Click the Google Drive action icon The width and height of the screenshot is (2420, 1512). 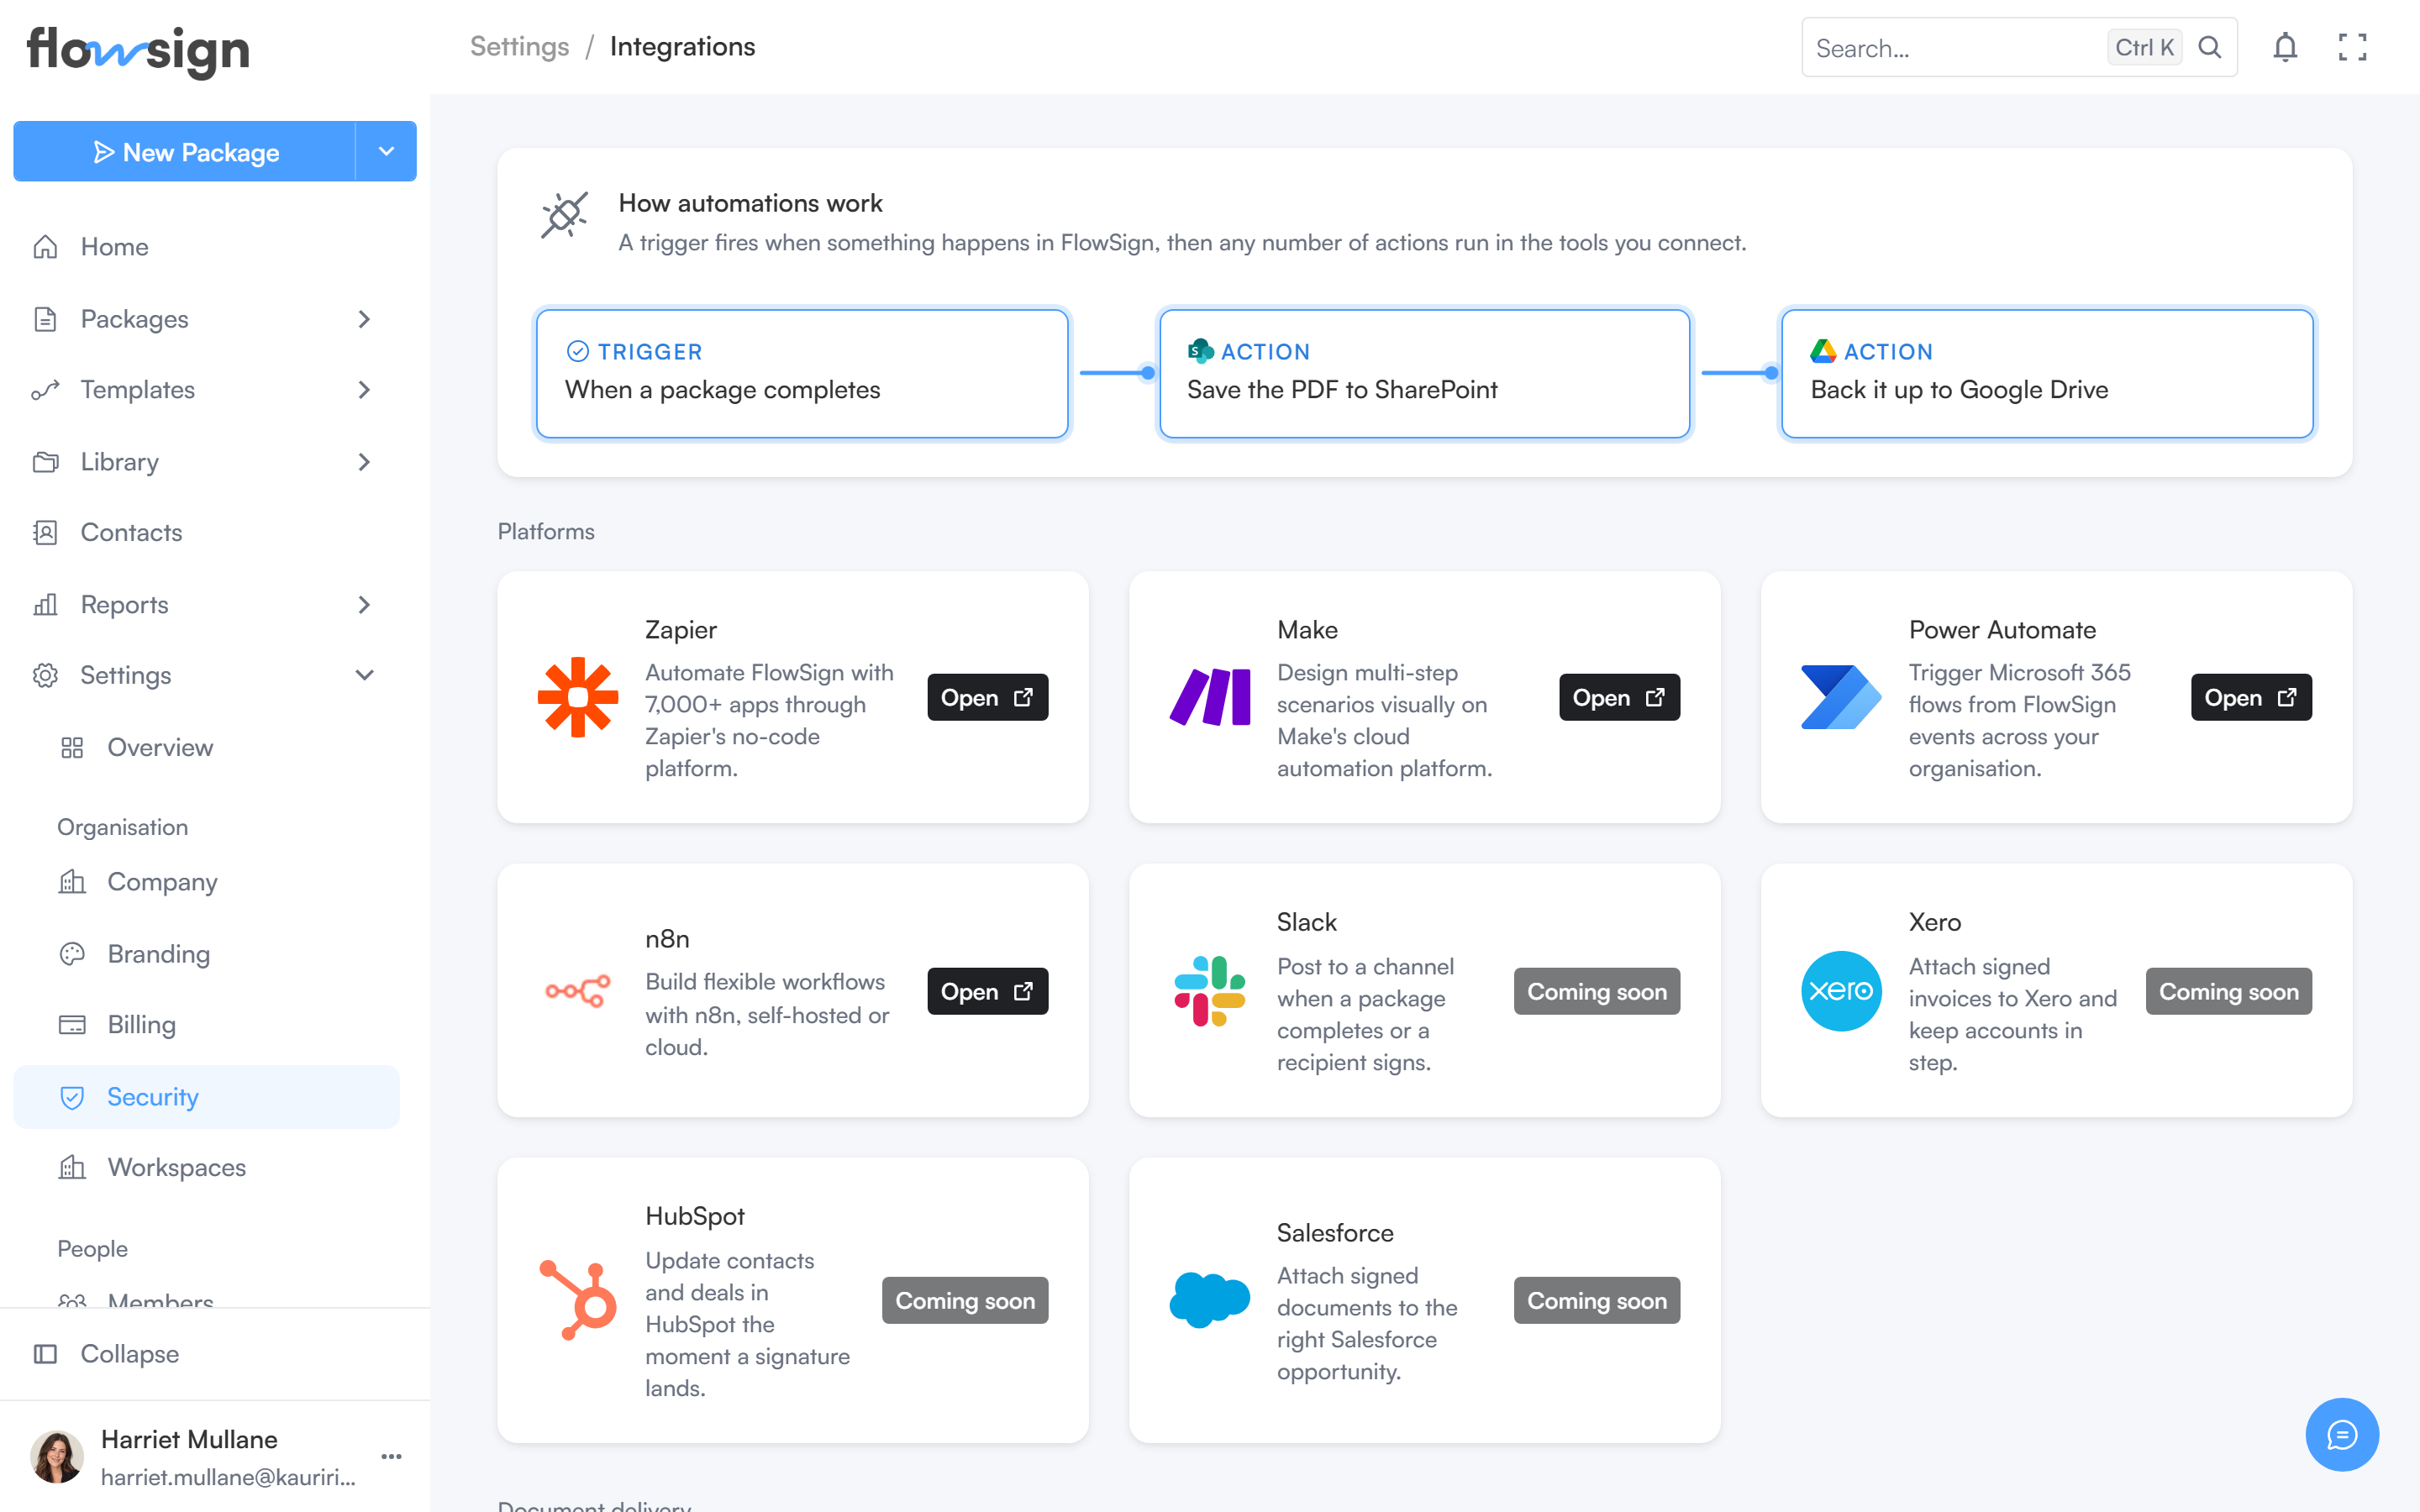1823,351
